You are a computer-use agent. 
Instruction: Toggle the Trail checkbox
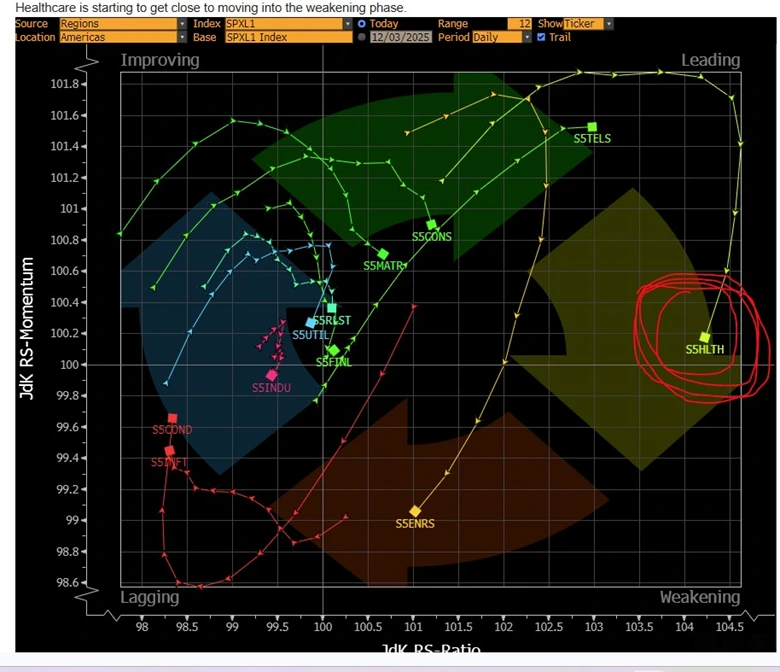click(x=541, y=37)
